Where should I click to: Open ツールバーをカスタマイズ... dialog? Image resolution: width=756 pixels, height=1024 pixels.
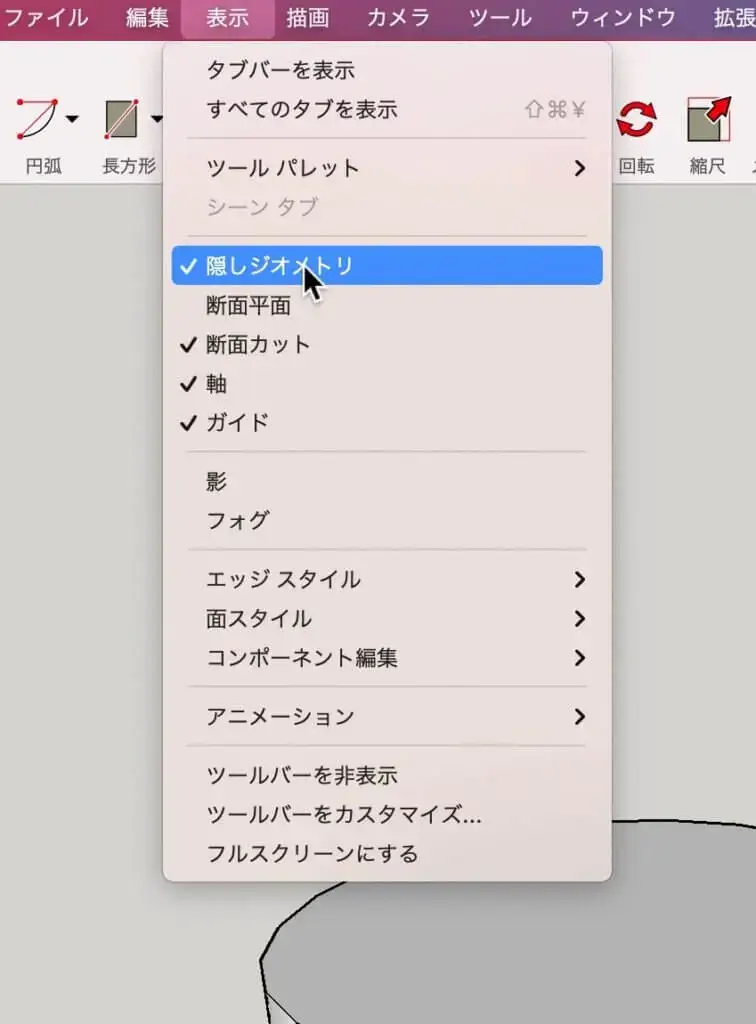click(387, 814)
